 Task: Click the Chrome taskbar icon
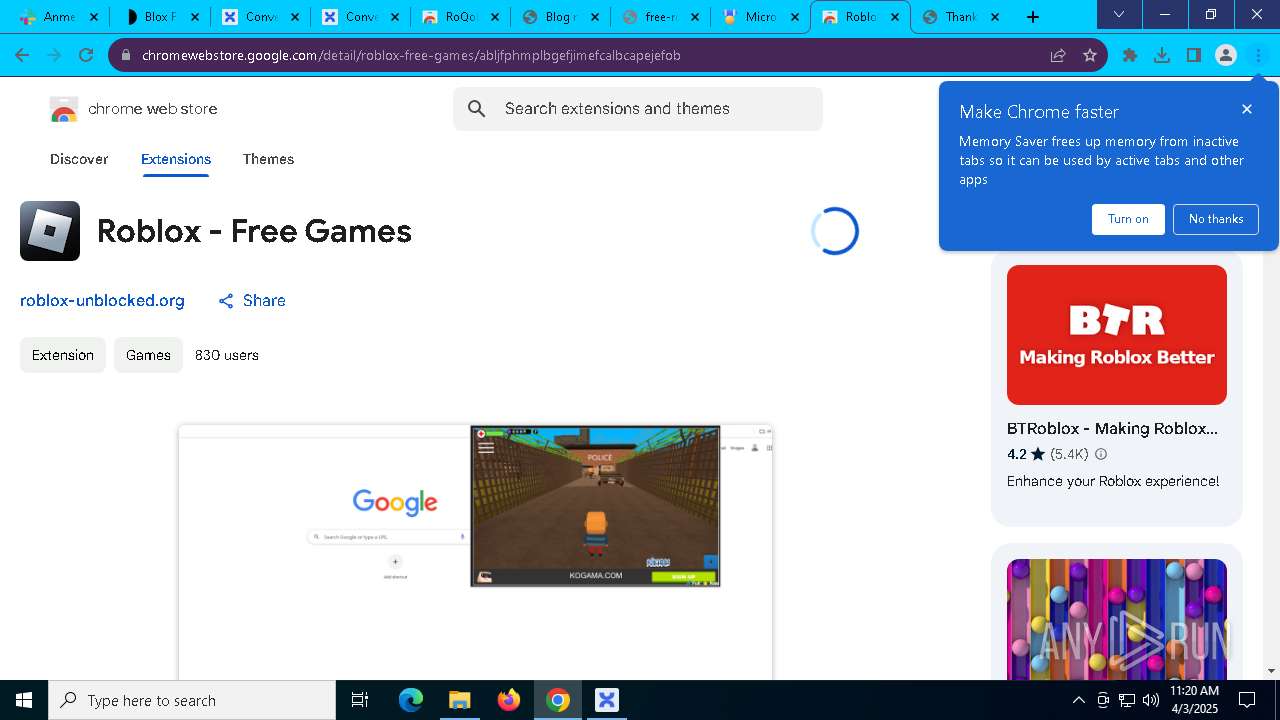tap(558, 700)
